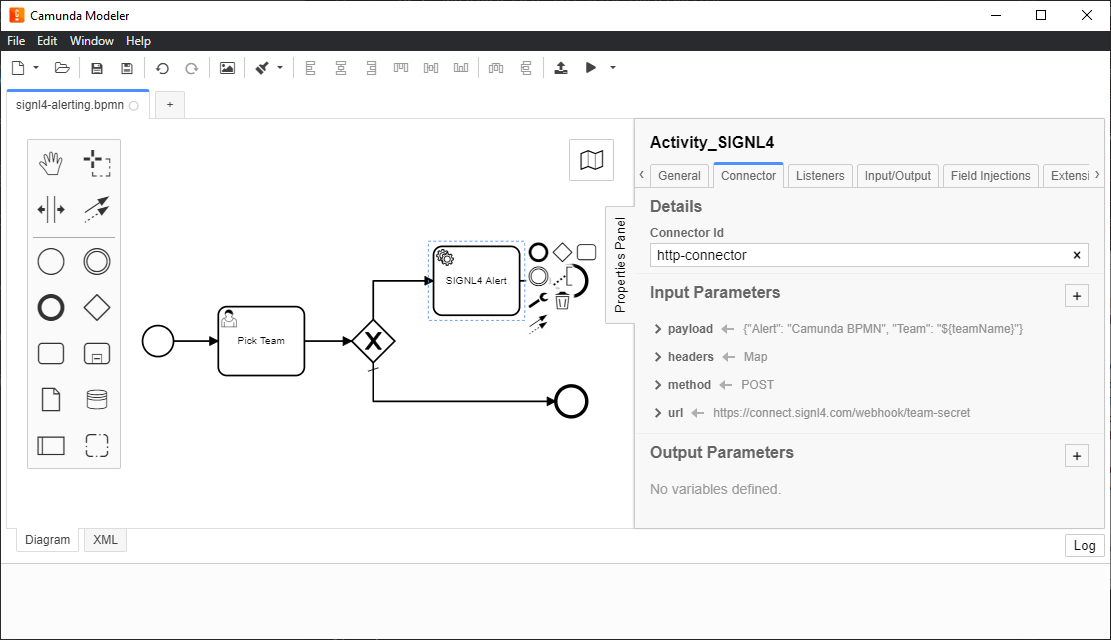The width and height of the screenshot is (1111, 640).
Task: Clear the Connector Id field
Action: point(1077,255)
